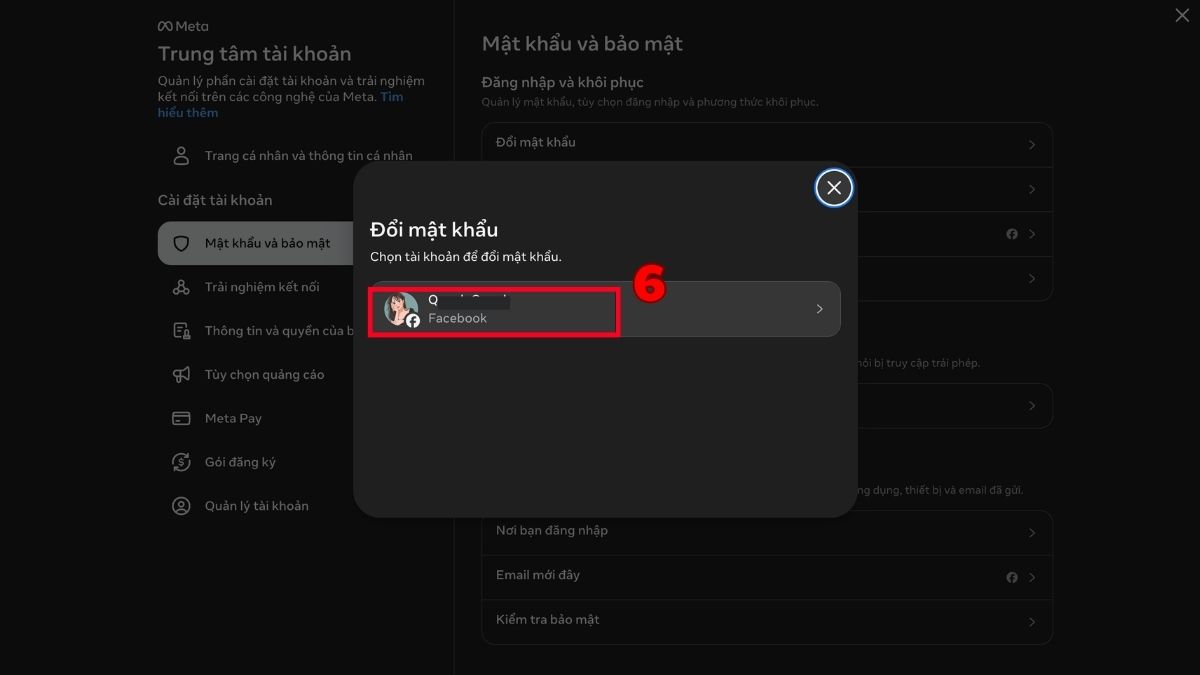Click Chọn tài khoản để đổi mật khẩu text
This screenshot has width=1200, height=675.
[x=466, y=257]
